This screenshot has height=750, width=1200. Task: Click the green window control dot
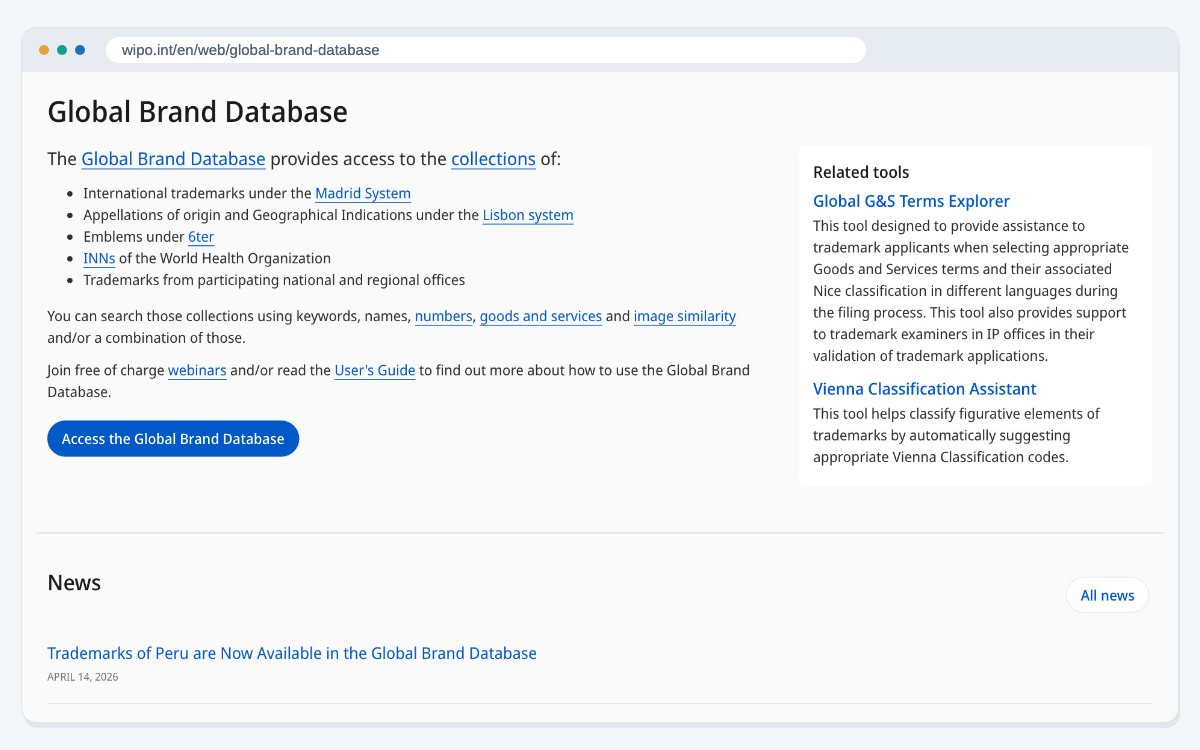[x=62, y=50]
